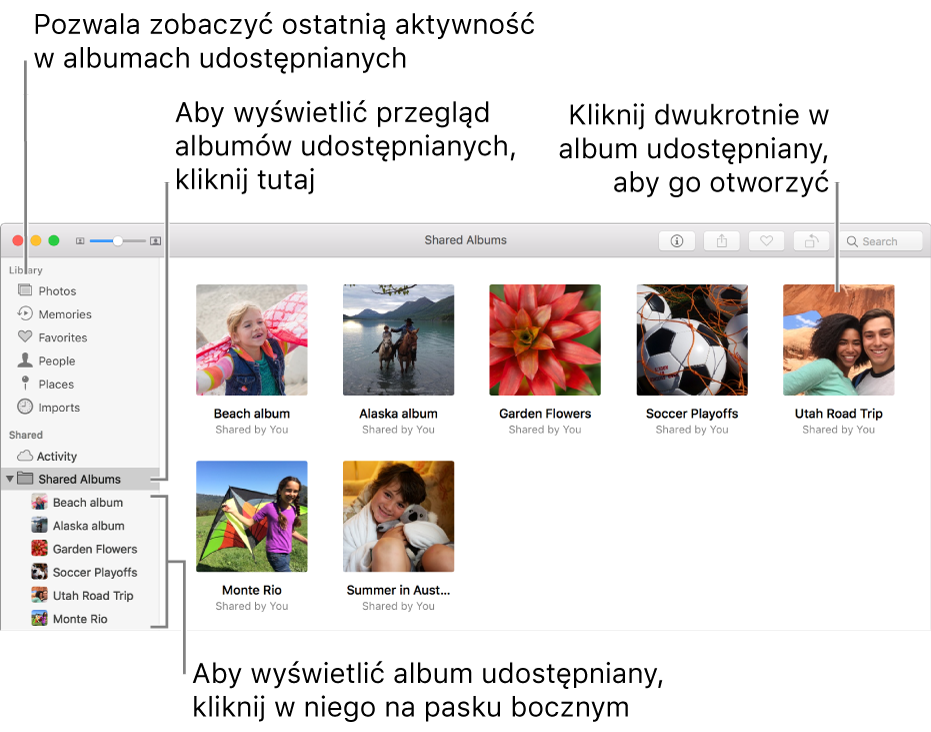
Task: Click inside the Search field
Action: click(x=881, y=241)
